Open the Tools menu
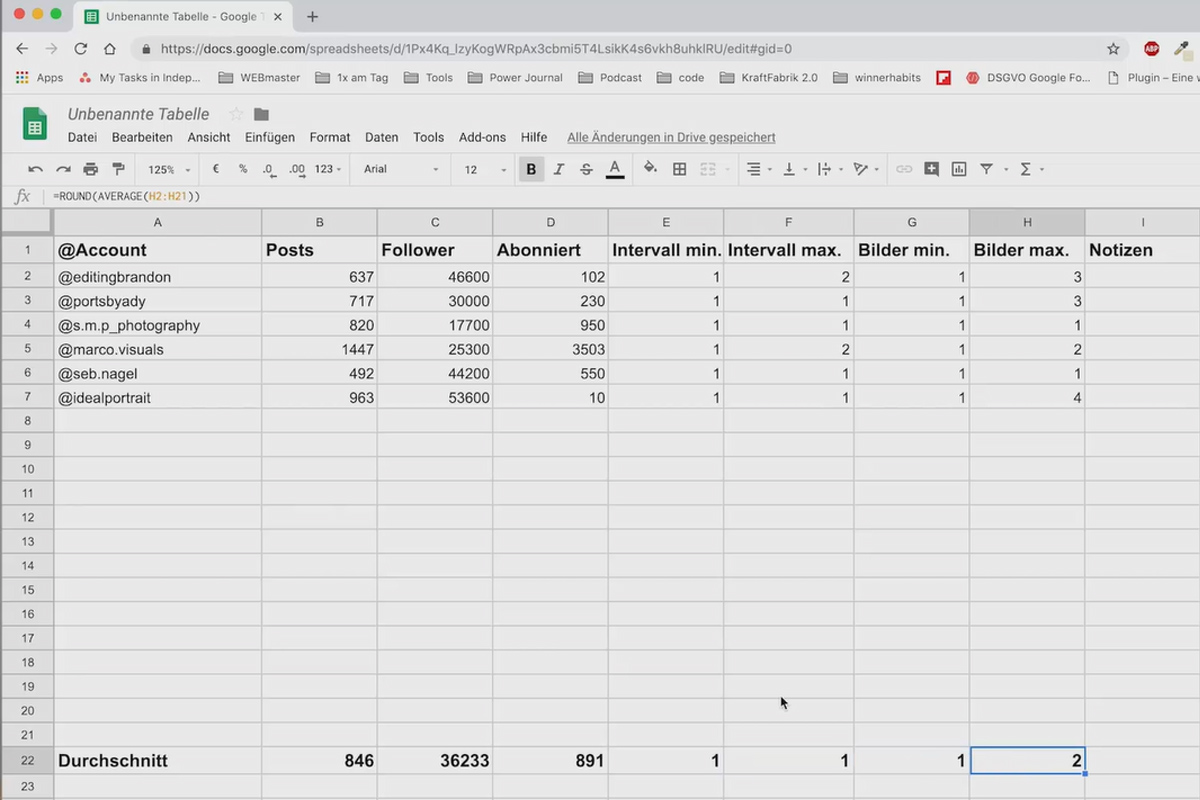Screen dimensions: 1200x800 pos(429,137)
